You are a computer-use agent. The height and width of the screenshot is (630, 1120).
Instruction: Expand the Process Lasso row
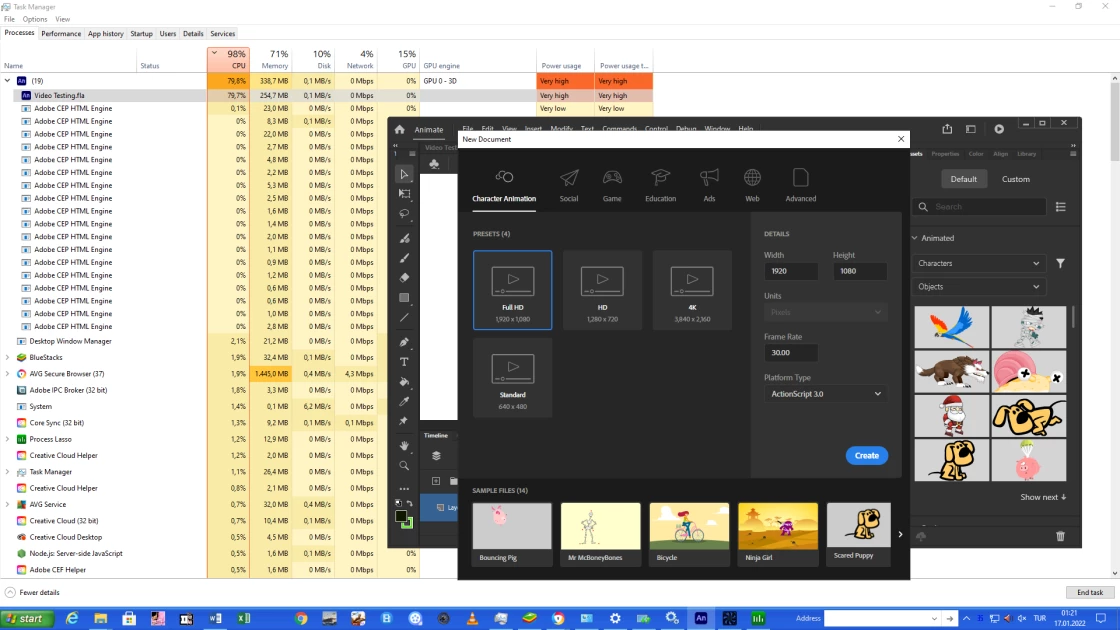7,439
